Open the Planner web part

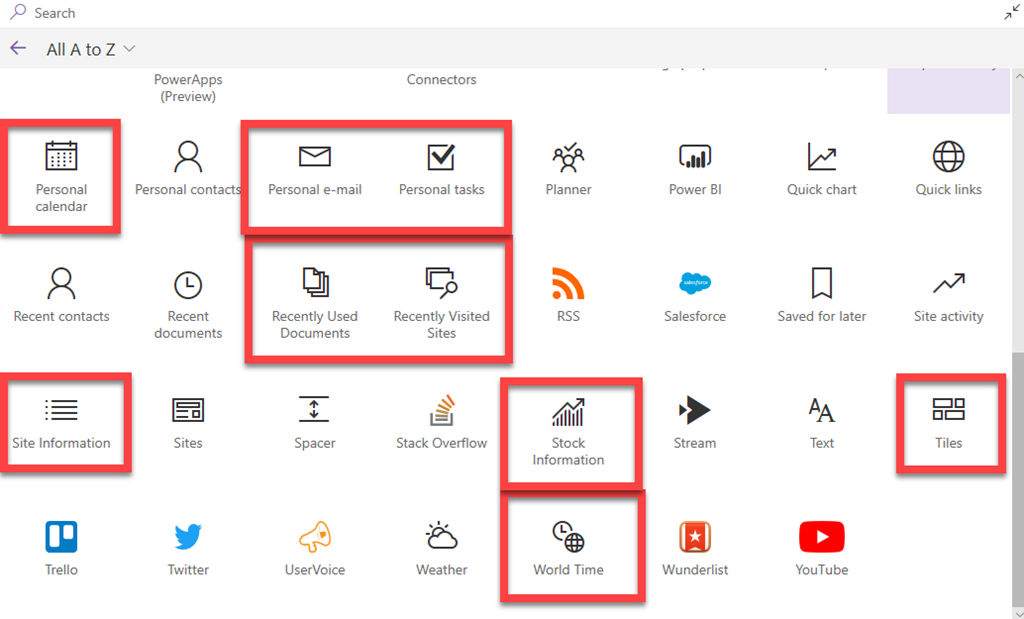tap(568, 170)
